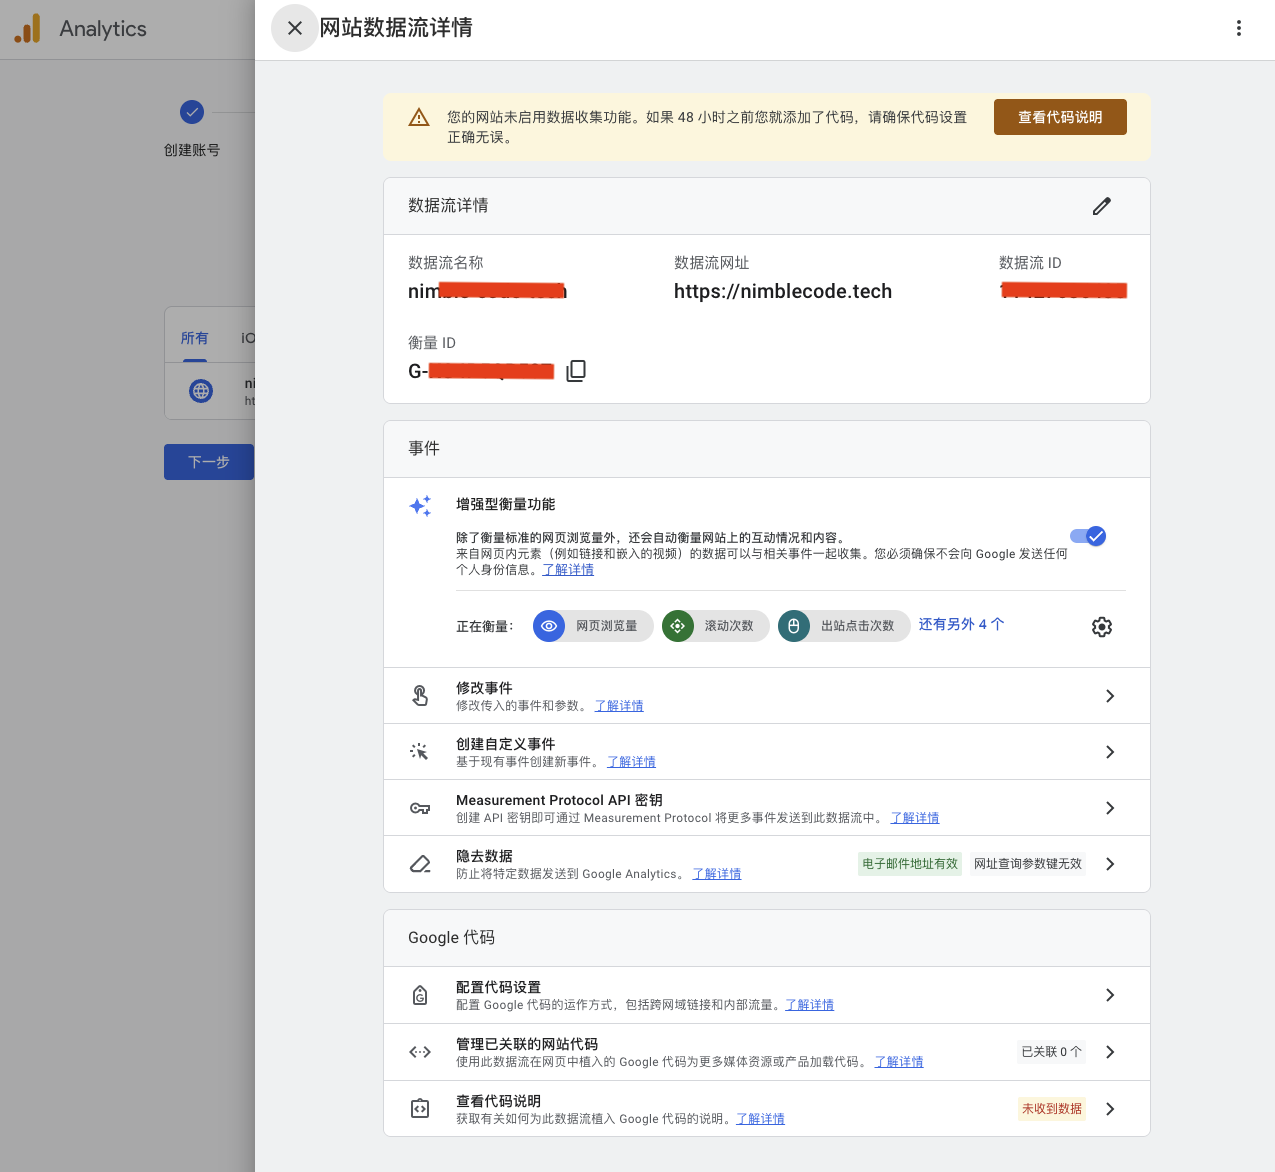Close the 网站数据流详情 panel
Viewport: 1275px width, 1172px height.
coord(294,28)
